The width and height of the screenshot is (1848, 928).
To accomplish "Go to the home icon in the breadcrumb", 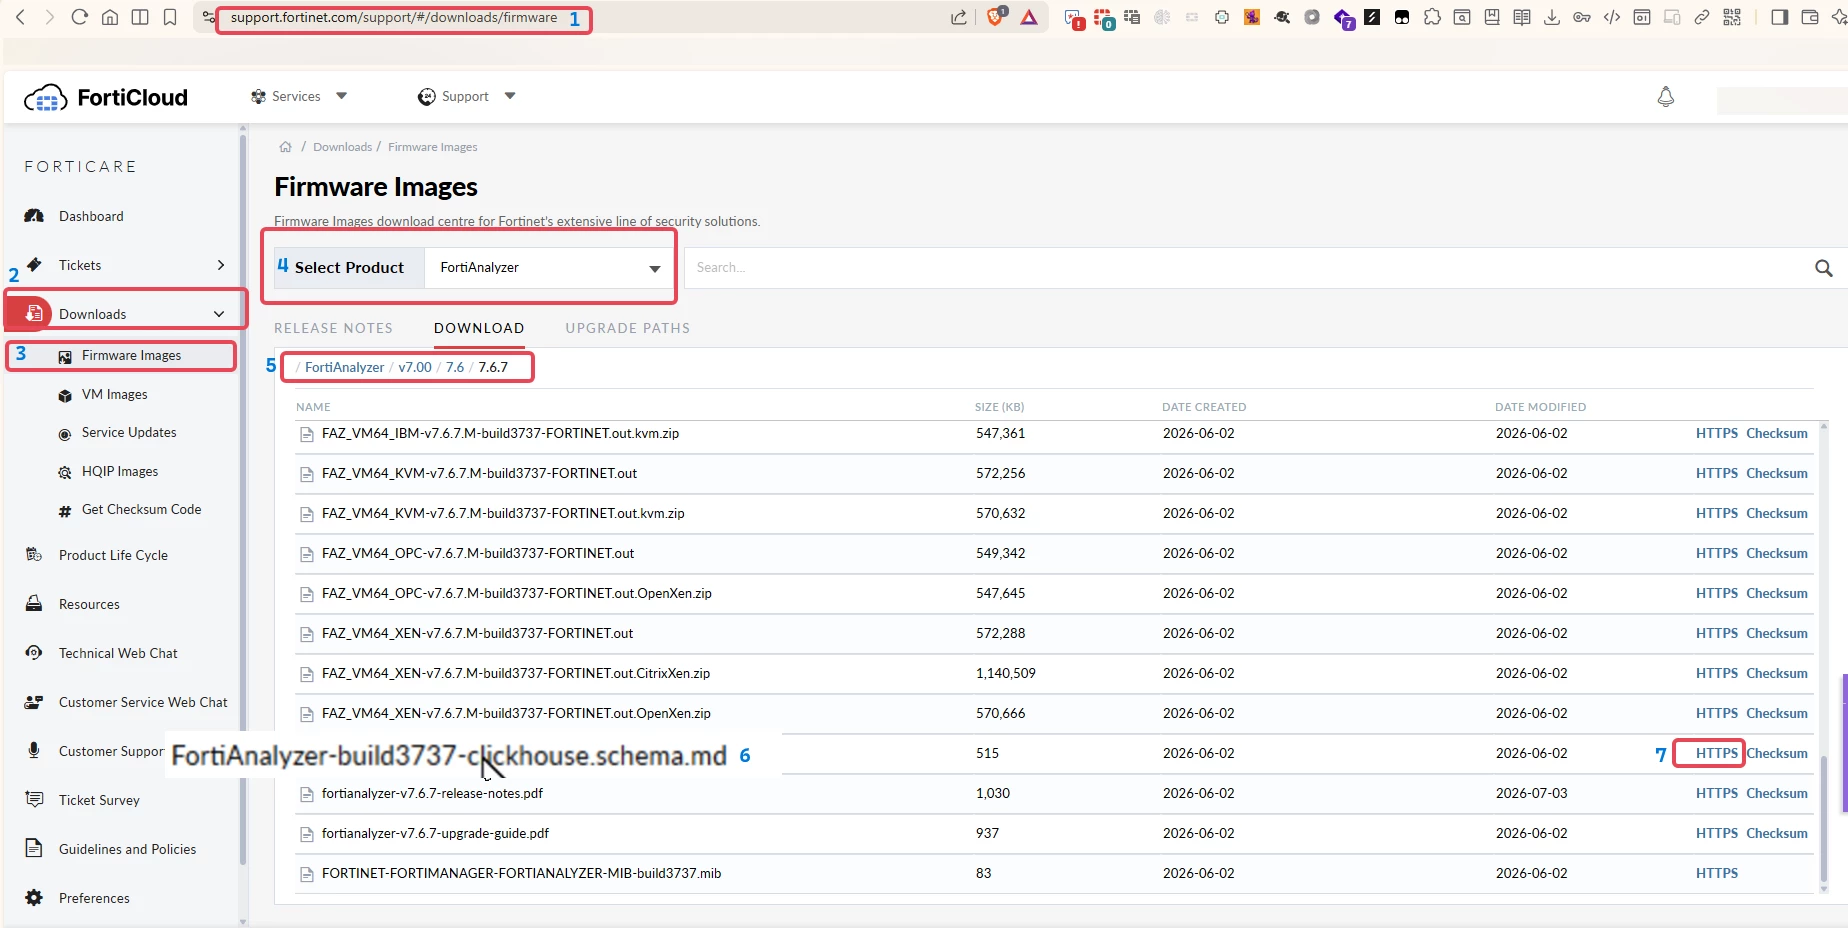I will point(286,147).
